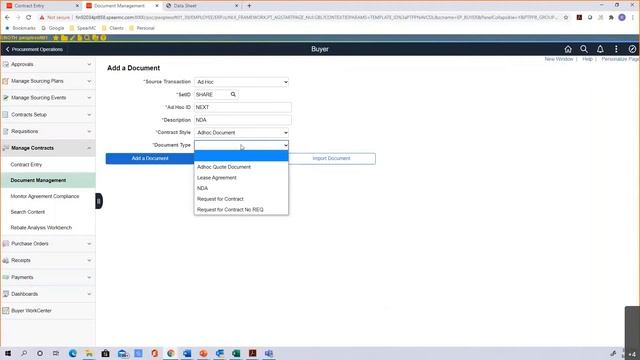
Task: Open the browser extensions puzzle icon
Action: point(611,18)
